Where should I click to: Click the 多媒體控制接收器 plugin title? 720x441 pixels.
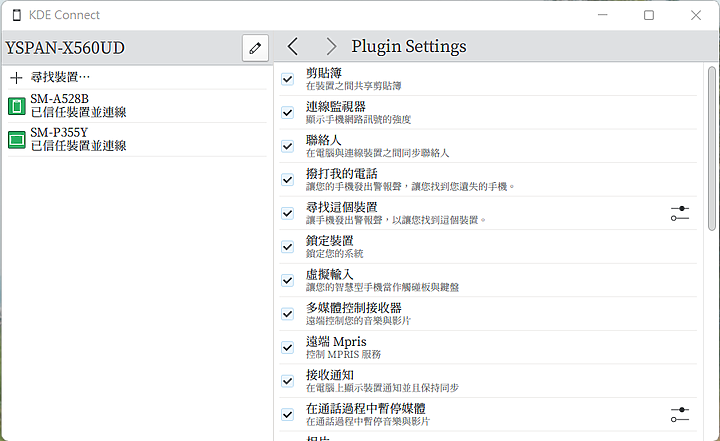pyautogui.click(x=354, y=308)
